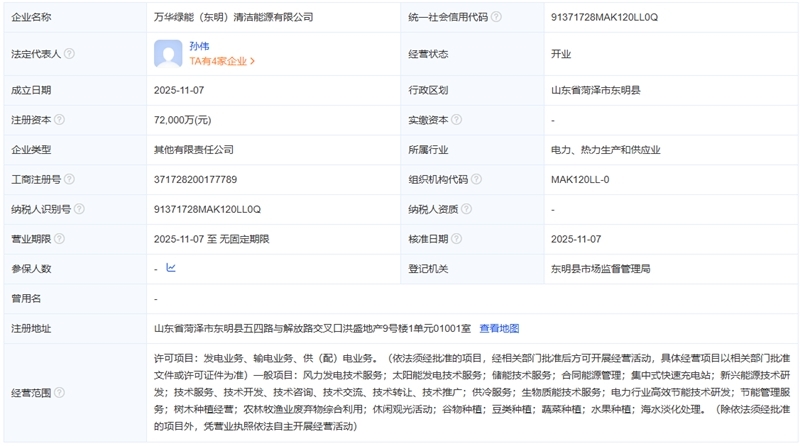Open the 核准日期 help icon
The width and height of the screenshot is (800, 446).
[x=458, y=239]
